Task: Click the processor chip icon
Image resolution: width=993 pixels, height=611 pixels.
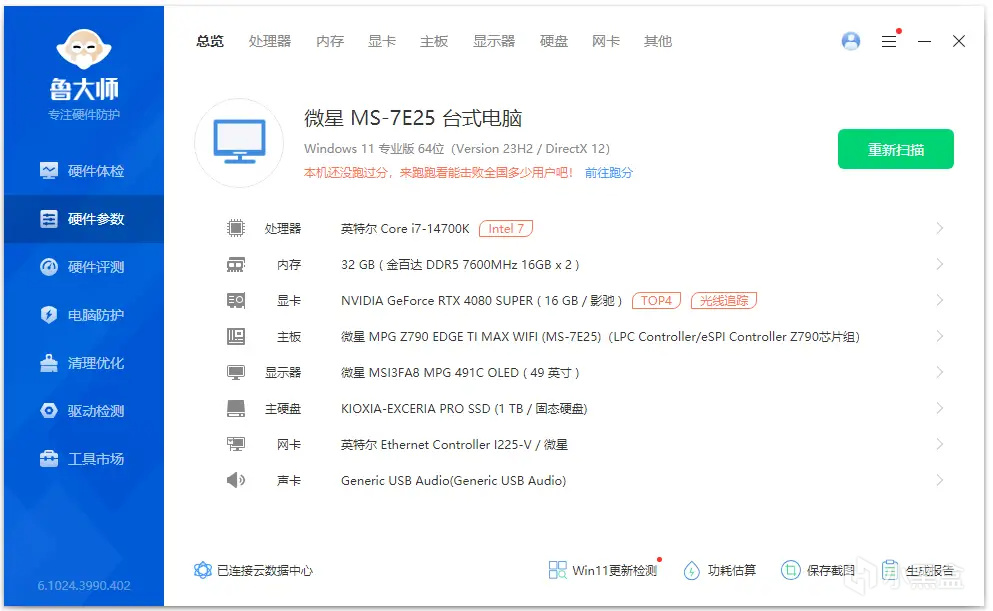Action: pos(236,228)
